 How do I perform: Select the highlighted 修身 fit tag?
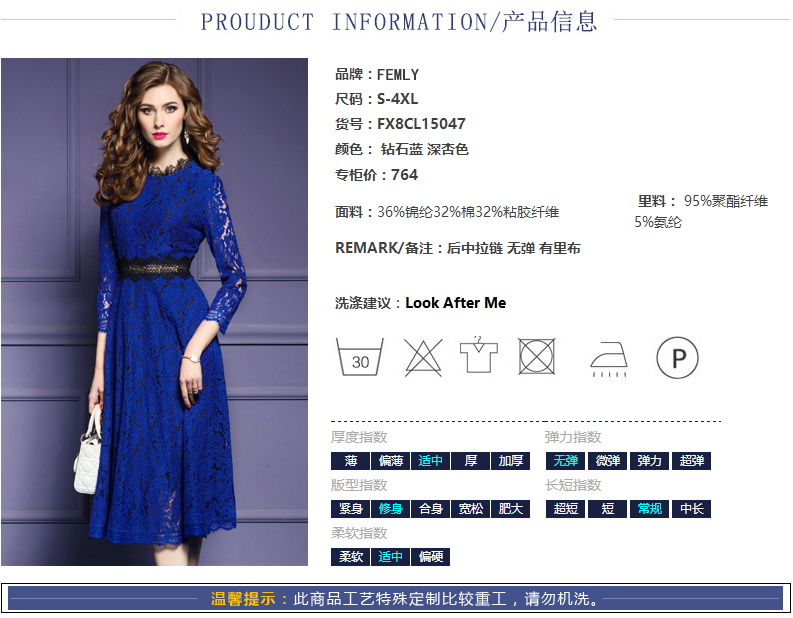(390, 509)
